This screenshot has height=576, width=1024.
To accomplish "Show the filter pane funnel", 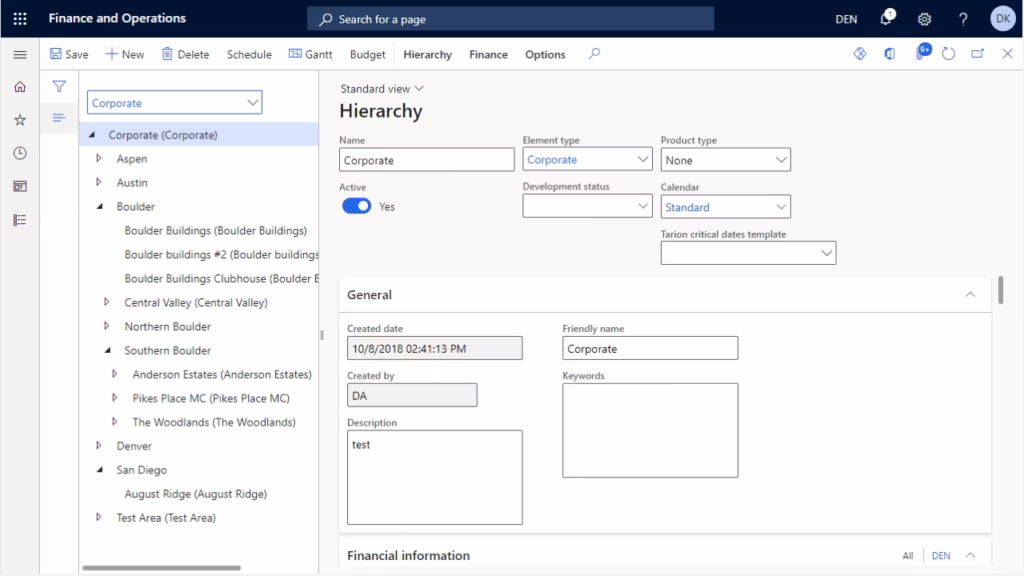I will (x=59, y=86).
